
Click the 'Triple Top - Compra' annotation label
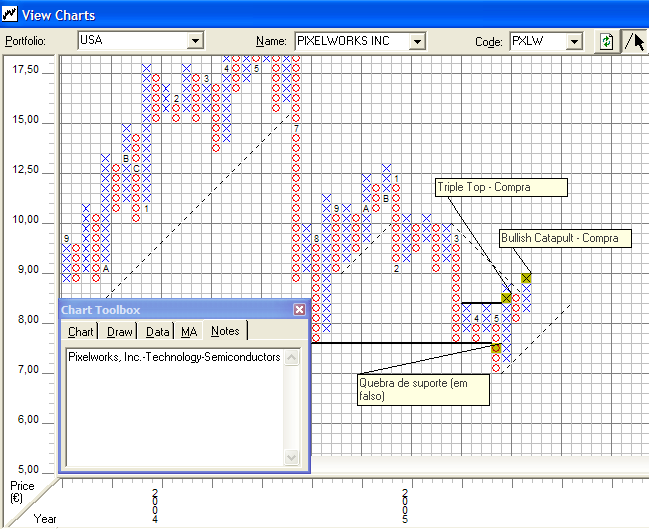coord(500,188)
